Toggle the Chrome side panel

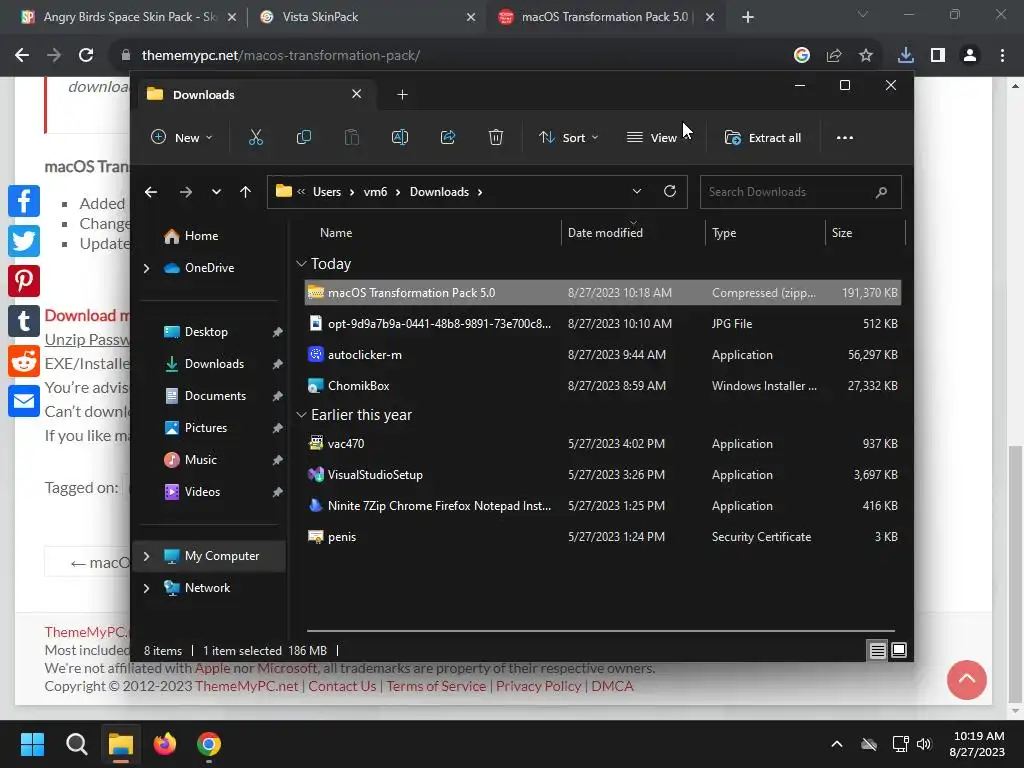click(938, 56)
